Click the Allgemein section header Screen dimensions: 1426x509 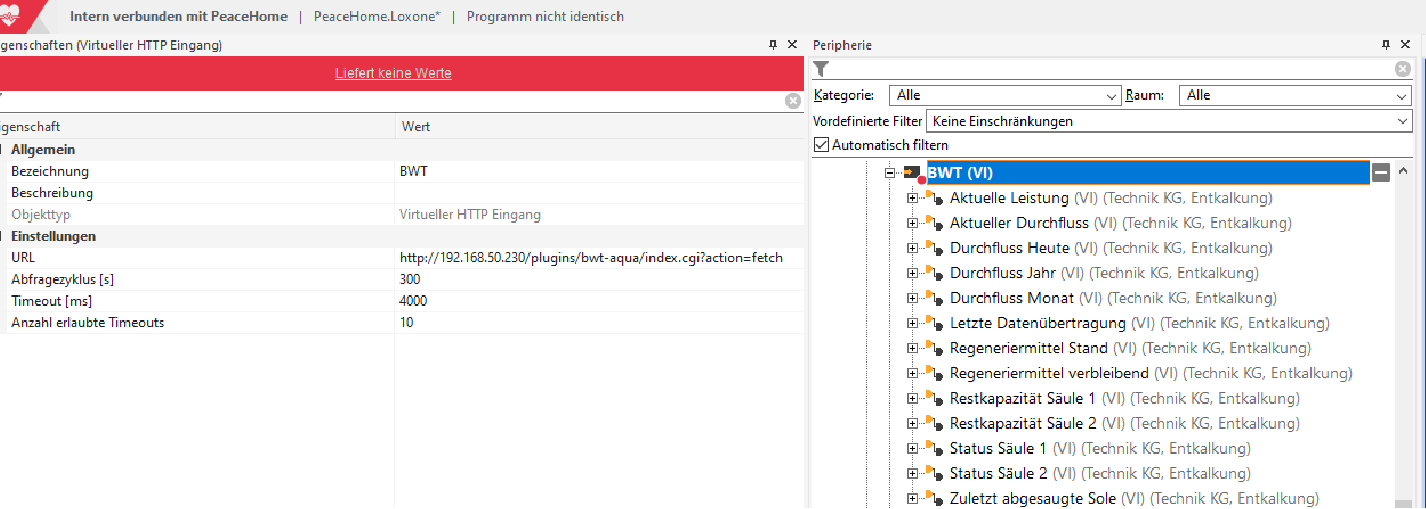tap(43, 149)
